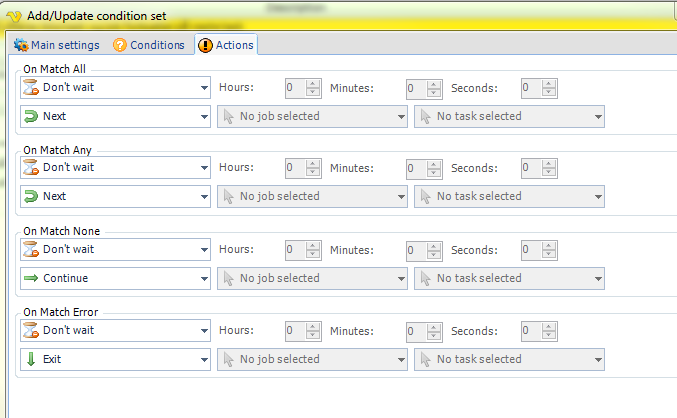Click the On Match Error Seconds field
The image size is (677, 418).
[530, 331]
